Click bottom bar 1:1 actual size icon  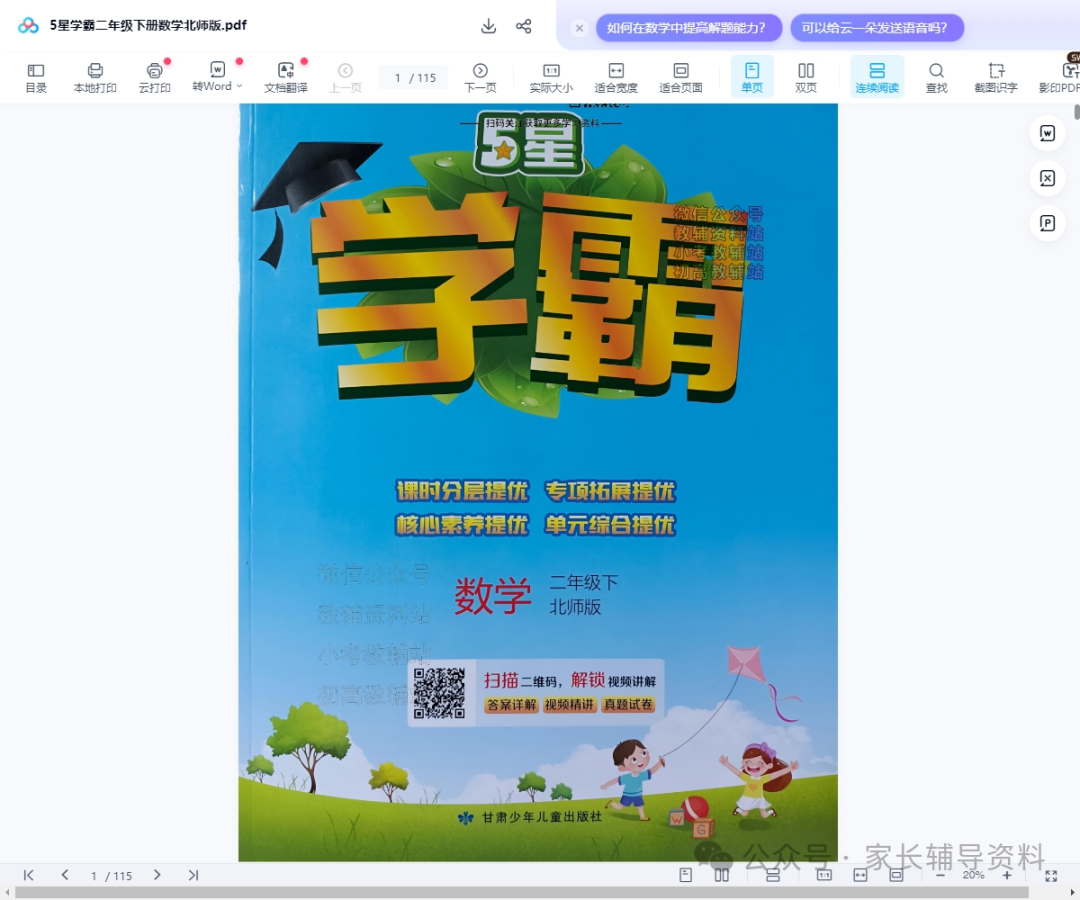click(x=824, y=875)
